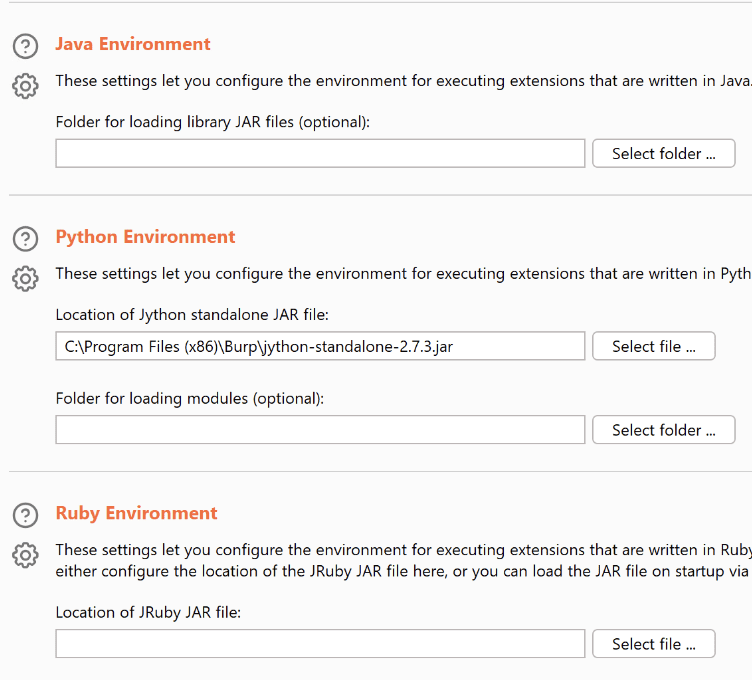Viewport: 752px width, 680px height.
Task: Click the Ruby Environment heading
Action: click(136, 513)
